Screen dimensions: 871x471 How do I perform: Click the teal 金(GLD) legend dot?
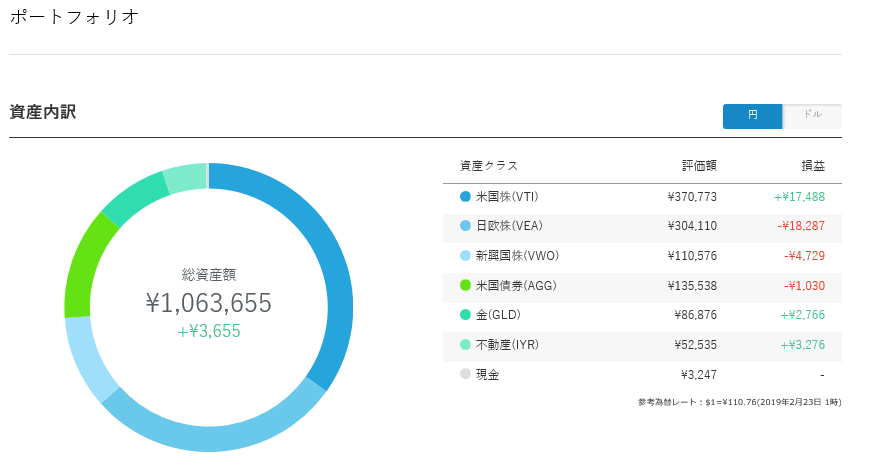click(465, 316)
